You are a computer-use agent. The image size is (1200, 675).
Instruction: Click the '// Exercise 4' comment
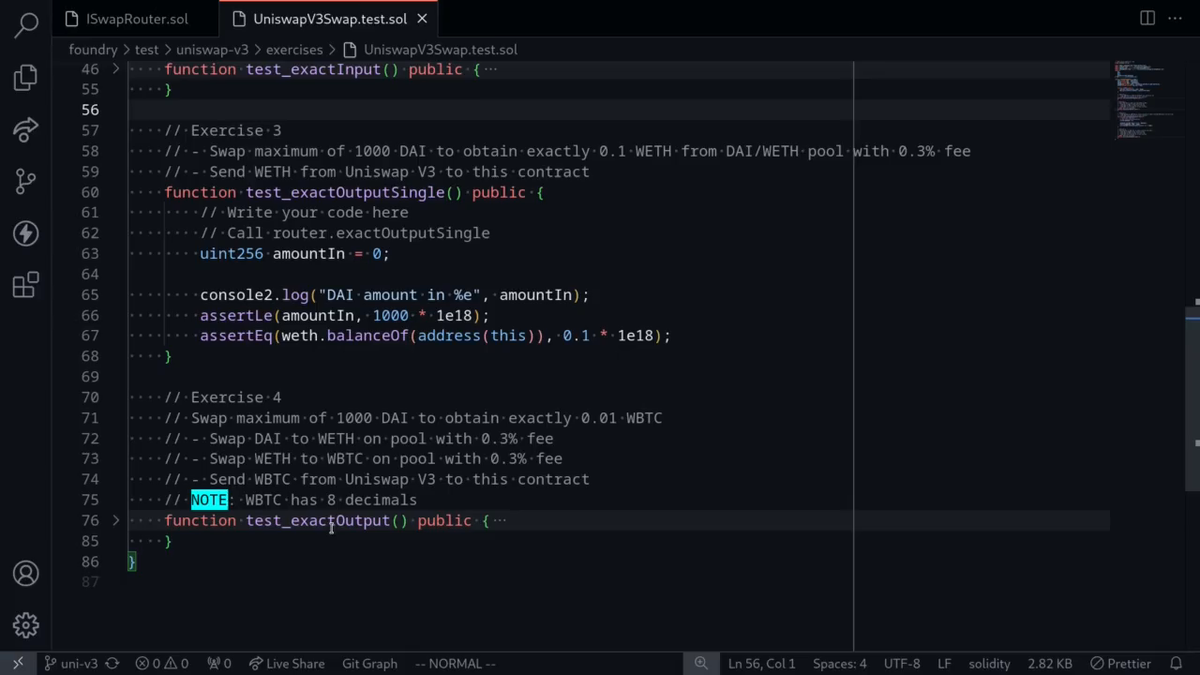click(x=223, y=397)
